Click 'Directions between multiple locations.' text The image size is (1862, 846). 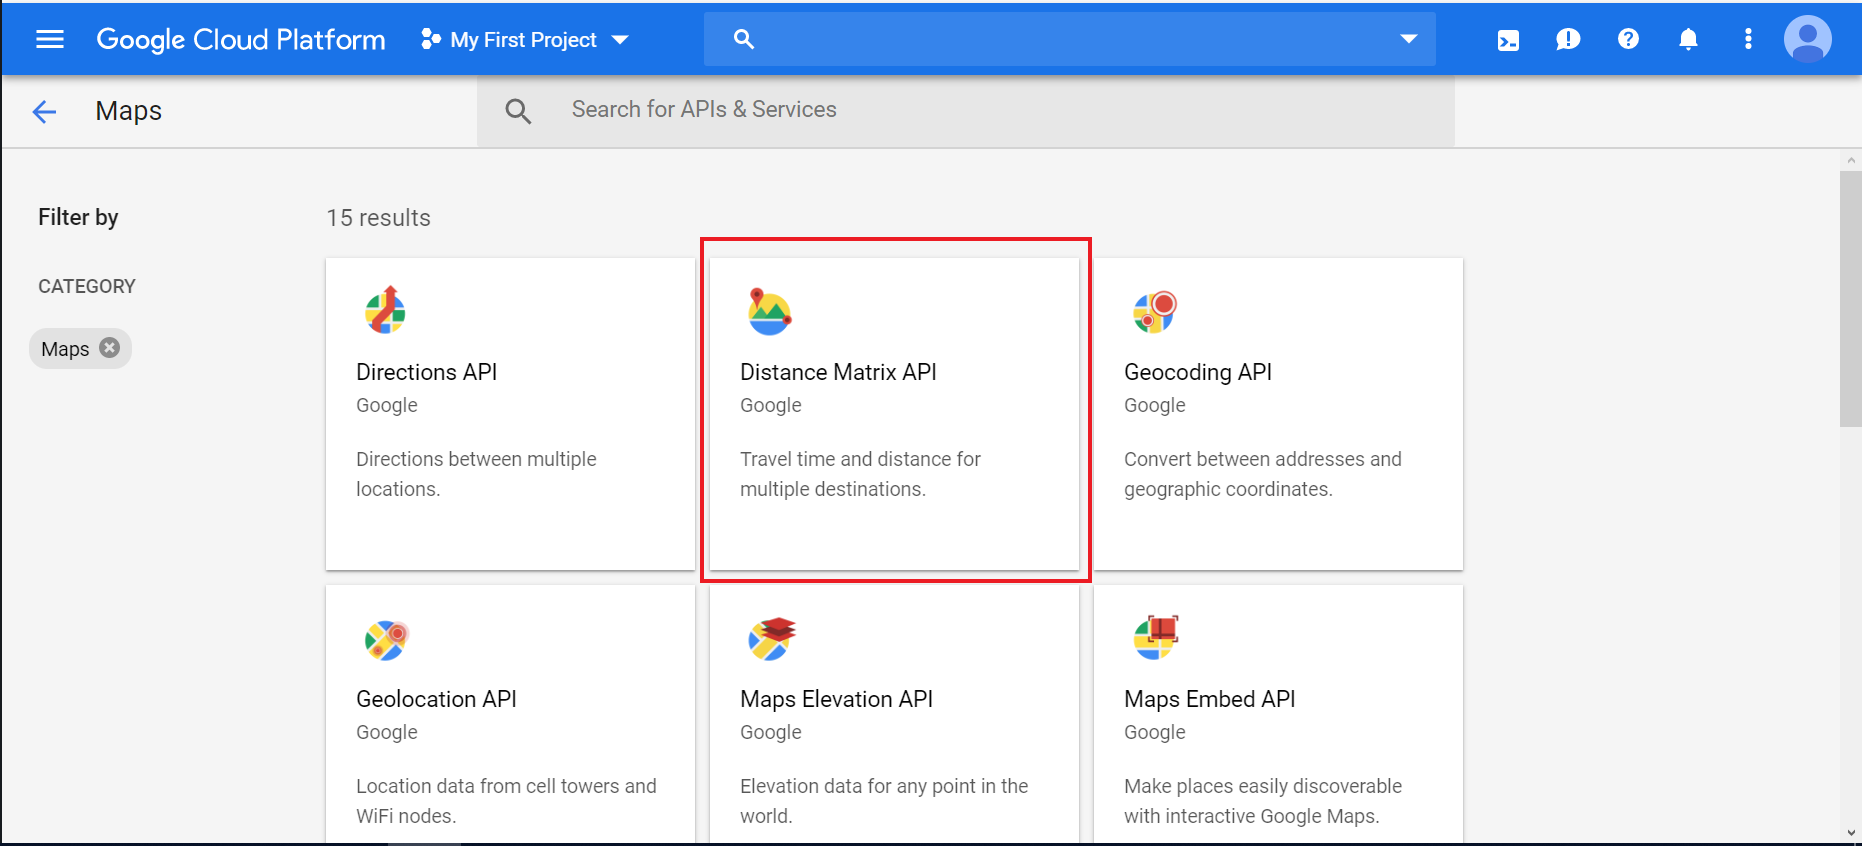[x=476, y=474]
